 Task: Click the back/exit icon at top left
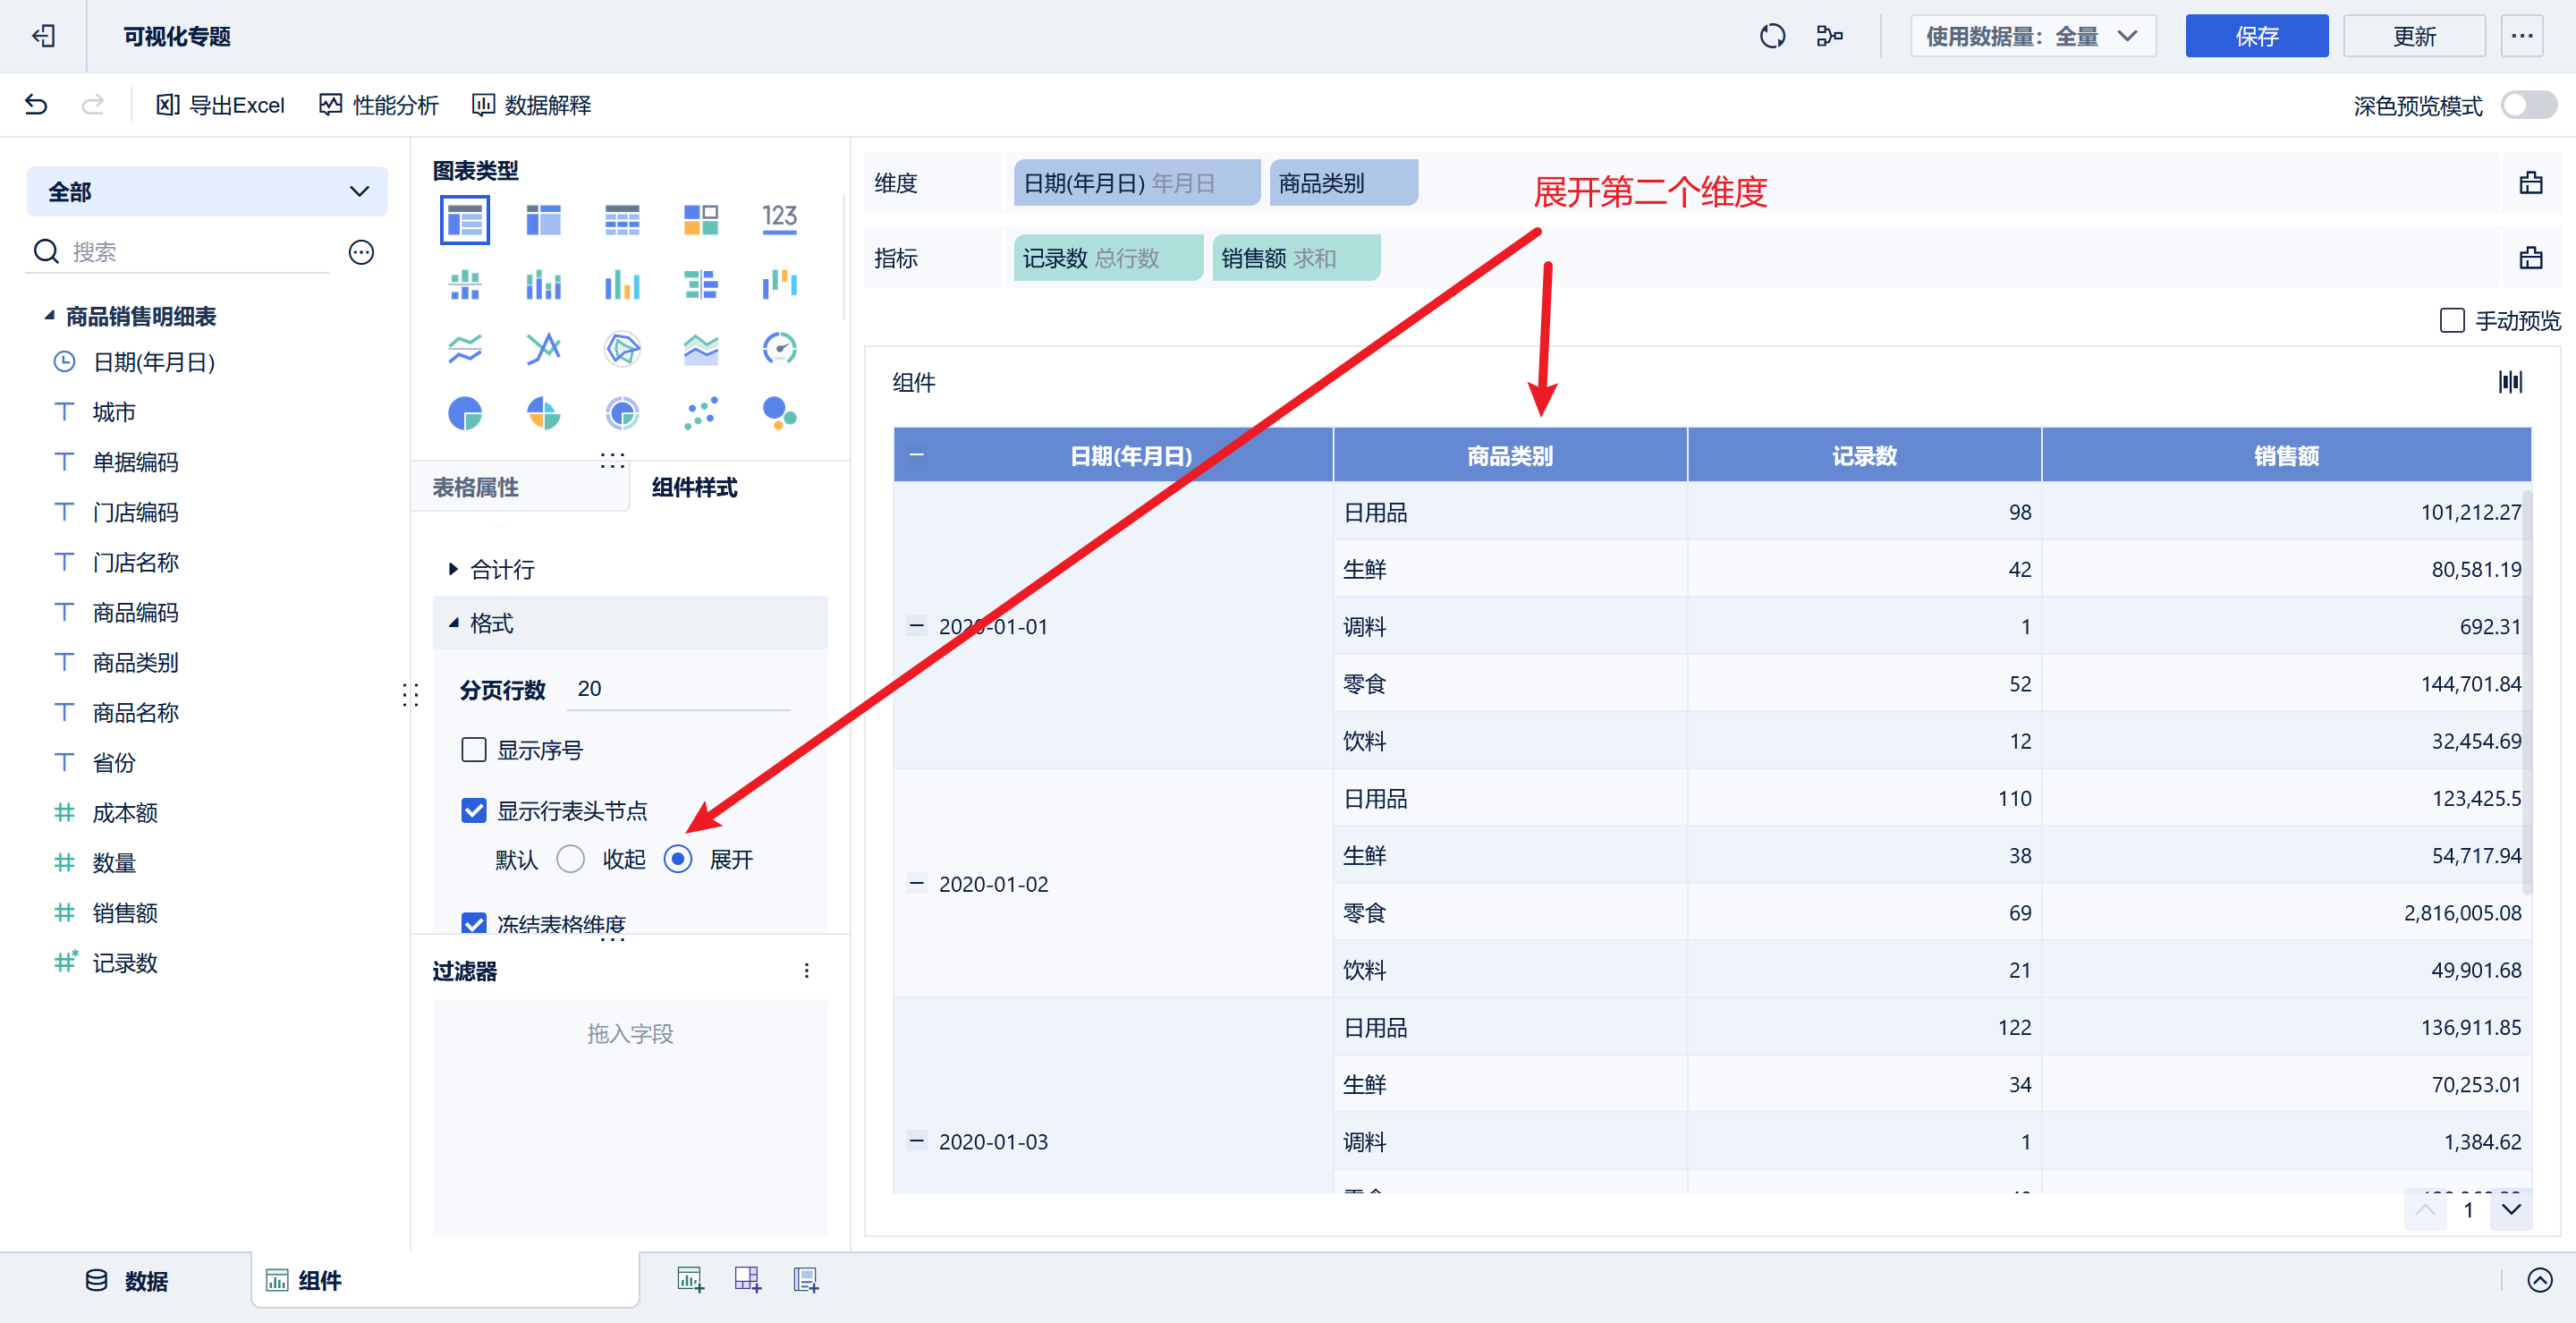[x=43, y=37]
